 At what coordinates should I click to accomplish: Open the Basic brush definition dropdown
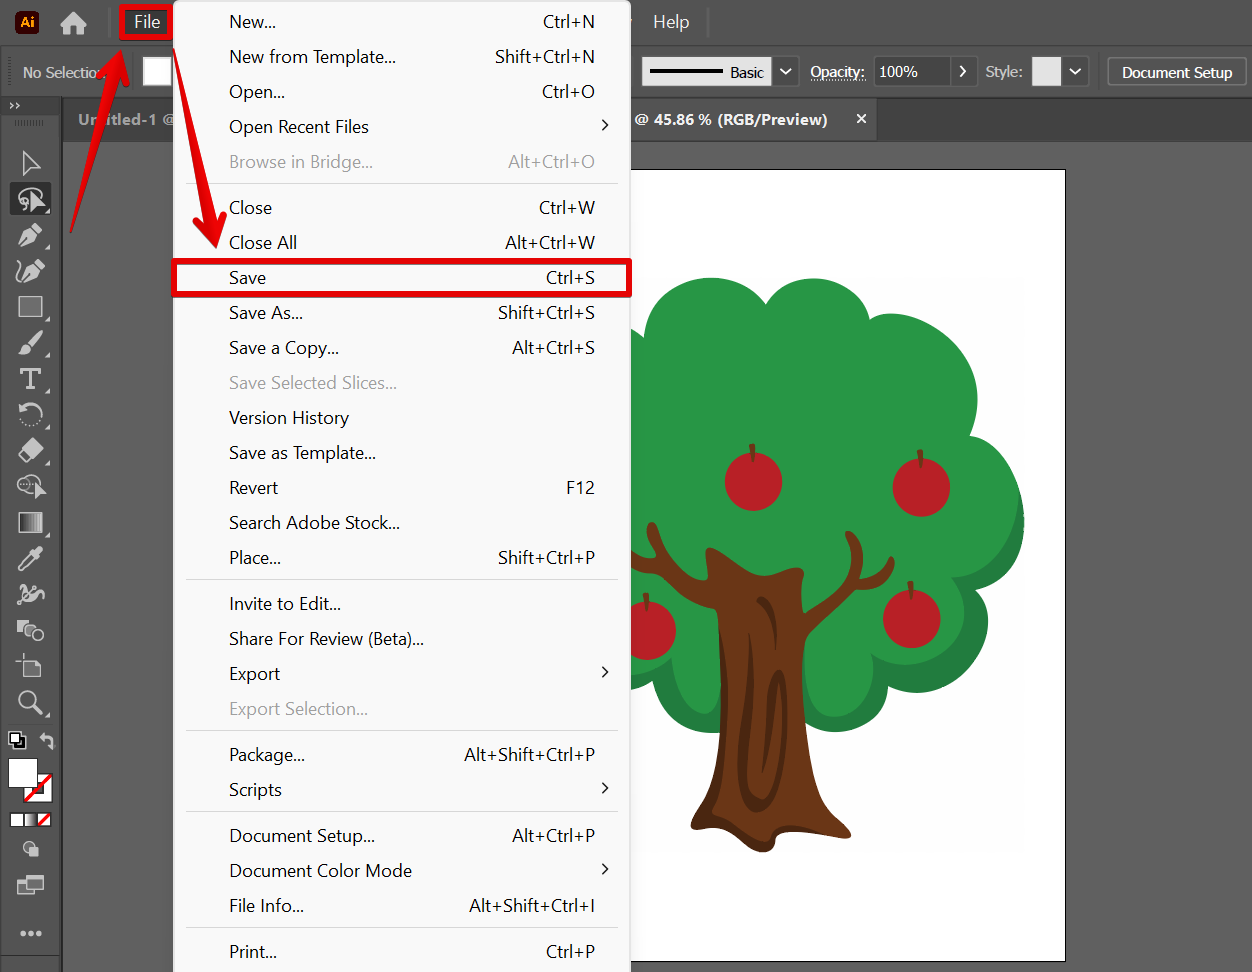point(786,72)
